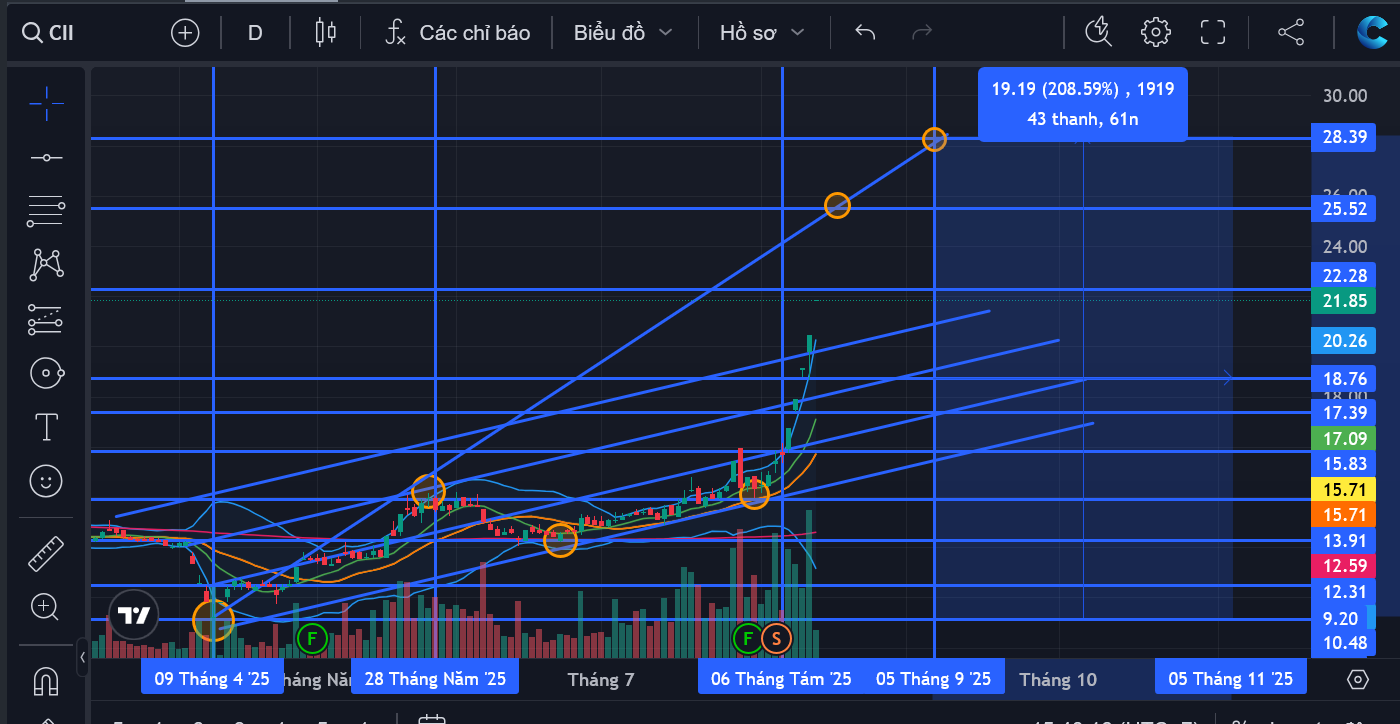Expand the Biểu đồ dropdown

coord(623,33)
